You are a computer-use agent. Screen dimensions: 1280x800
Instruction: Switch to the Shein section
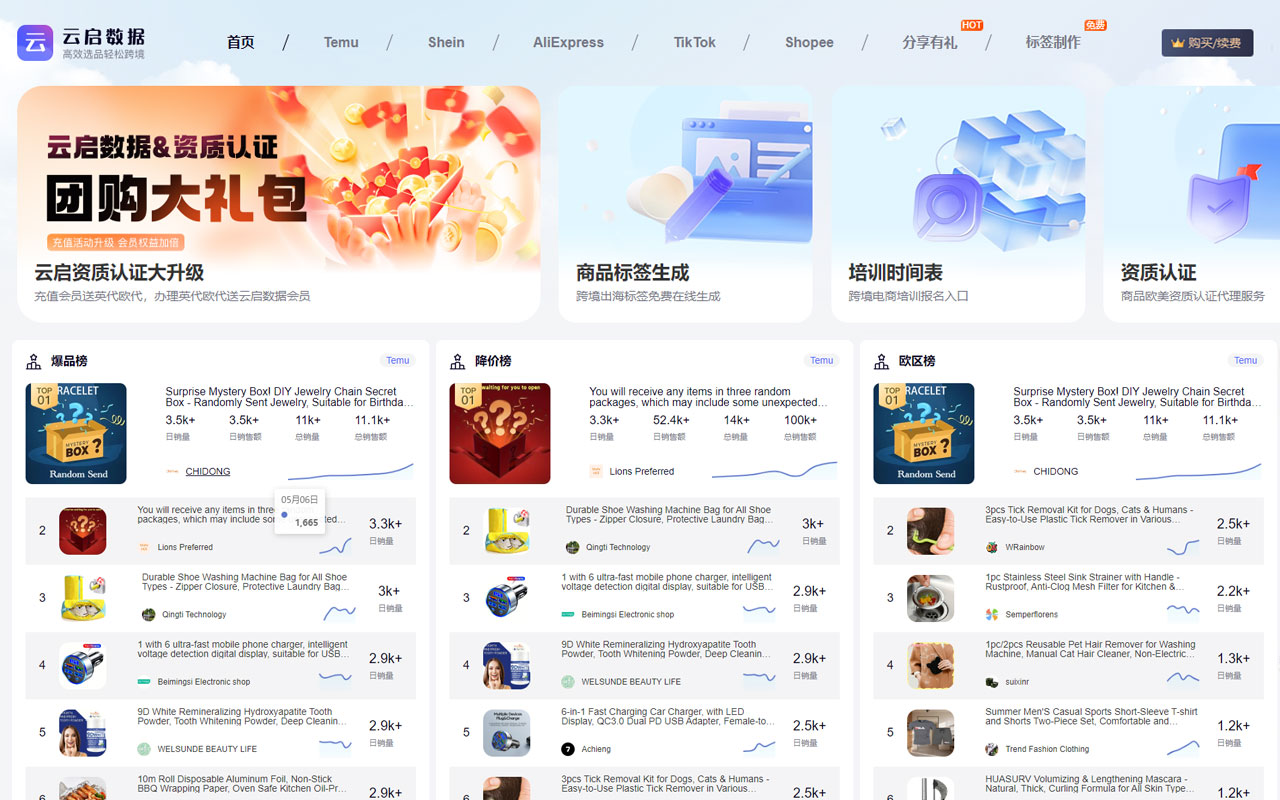446,42
